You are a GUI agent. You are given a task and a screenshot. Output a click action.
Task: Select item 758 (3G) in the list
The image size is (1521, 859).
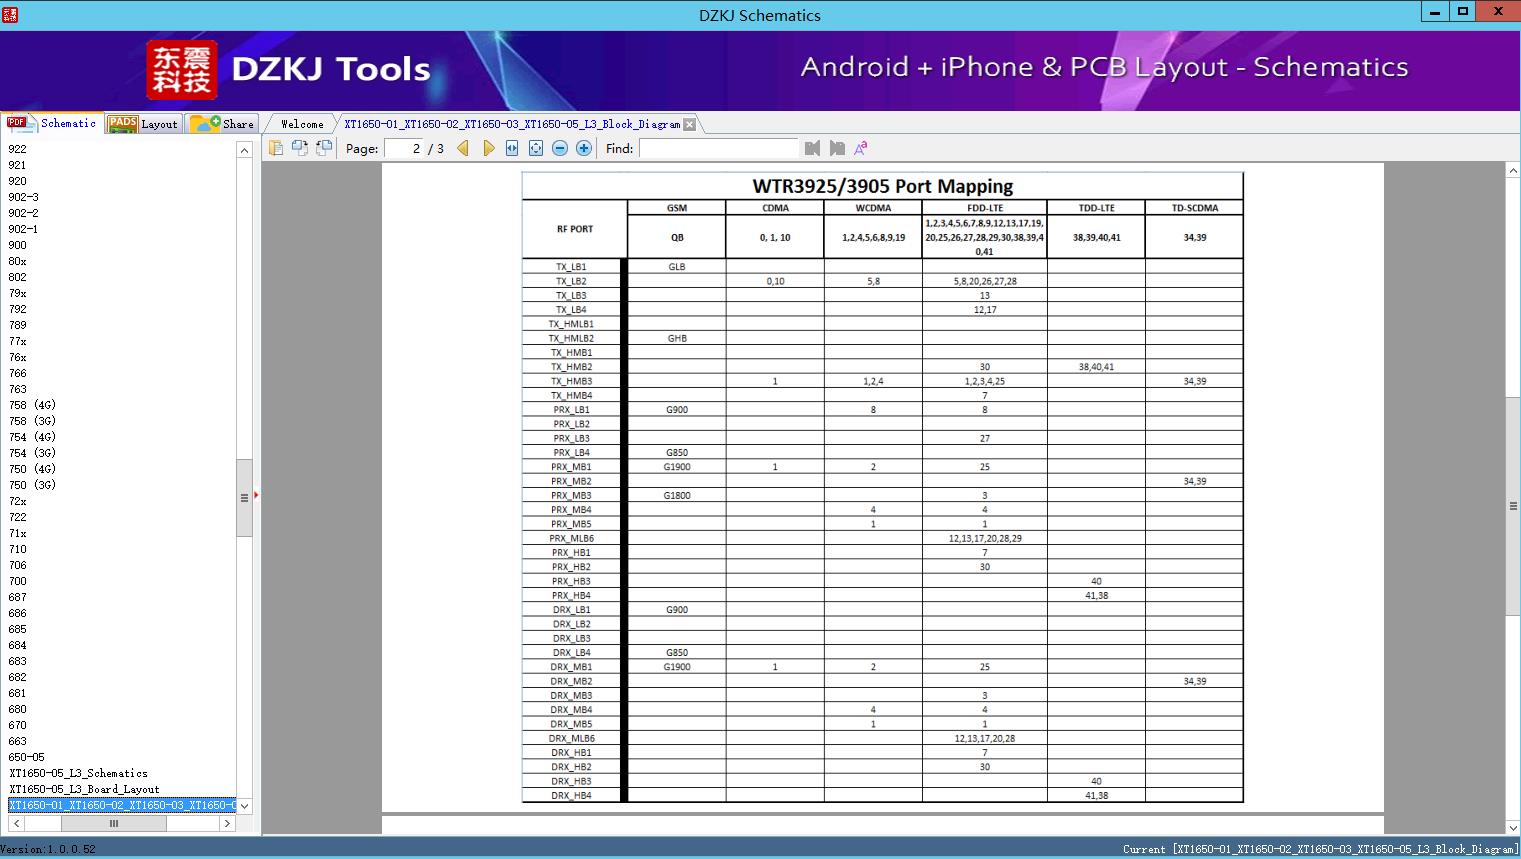32,421
